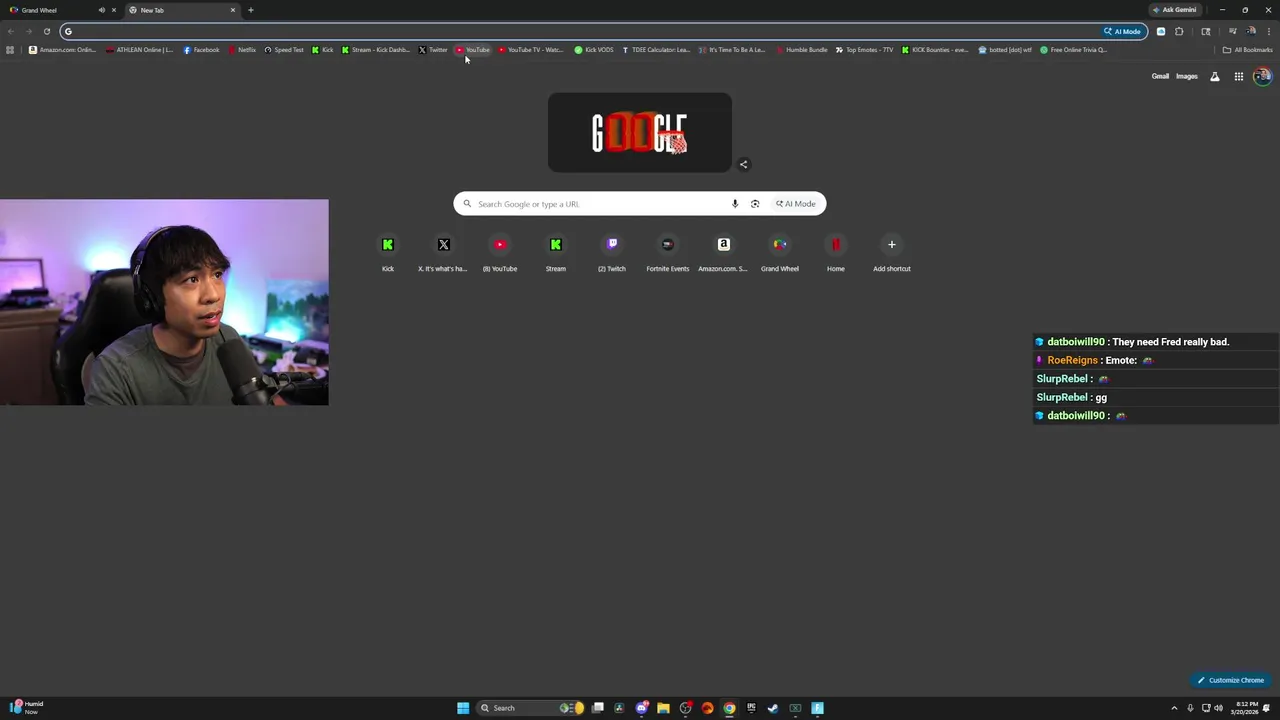Open the Twitter bookmark

pyautogui.click(x=433, y=50)
